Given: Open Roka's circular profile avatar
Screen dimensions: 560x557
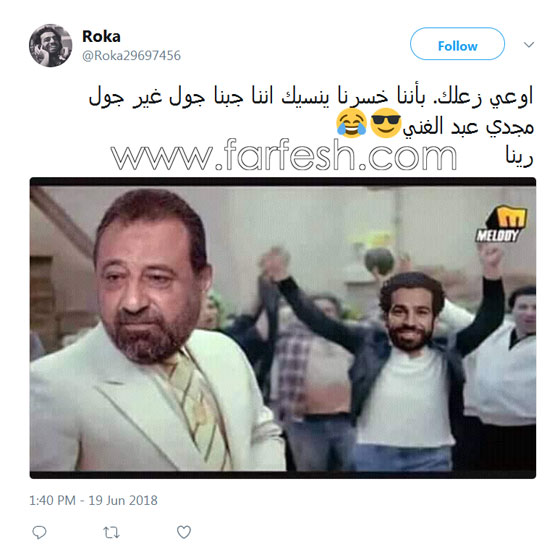Looking at the screenshot, I should [x=51, y=45].
